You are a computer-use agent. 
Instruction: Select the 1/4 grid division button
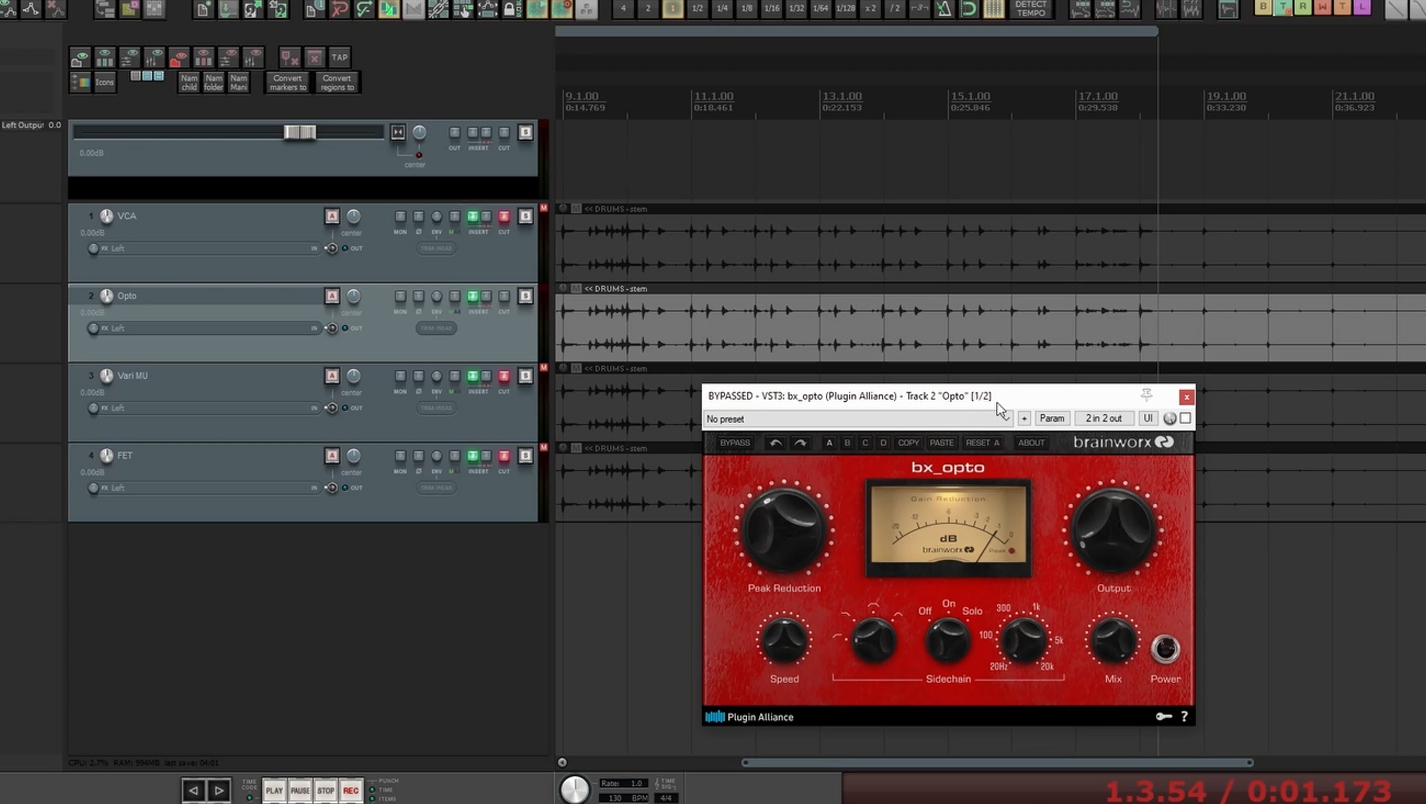click(722, 9)
